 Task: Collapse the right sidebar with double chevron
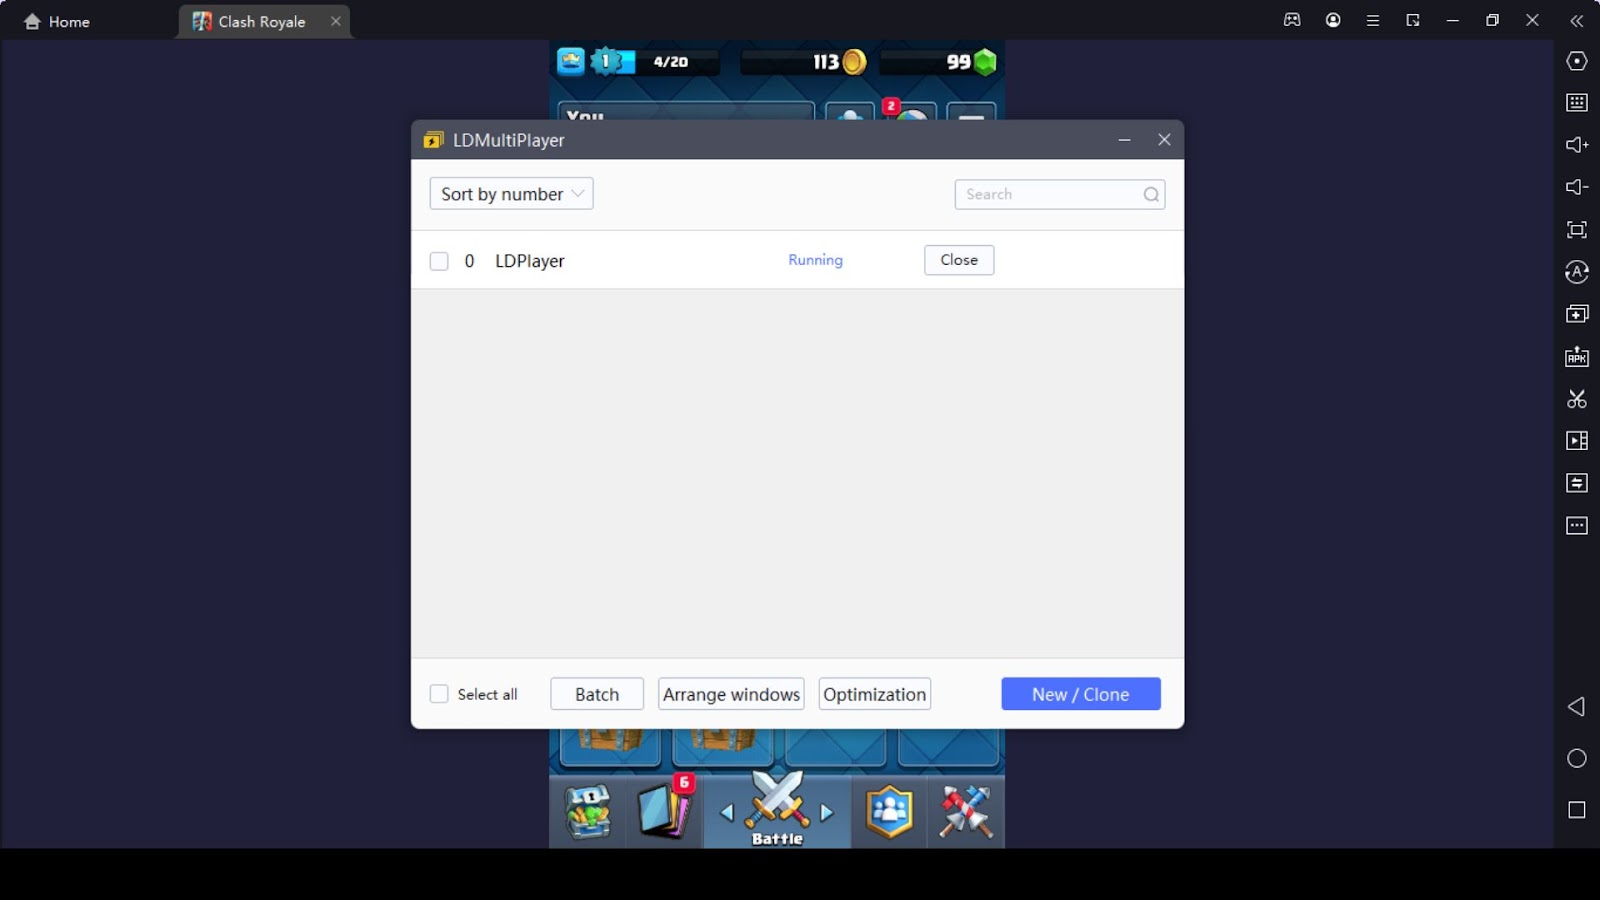1577,20
